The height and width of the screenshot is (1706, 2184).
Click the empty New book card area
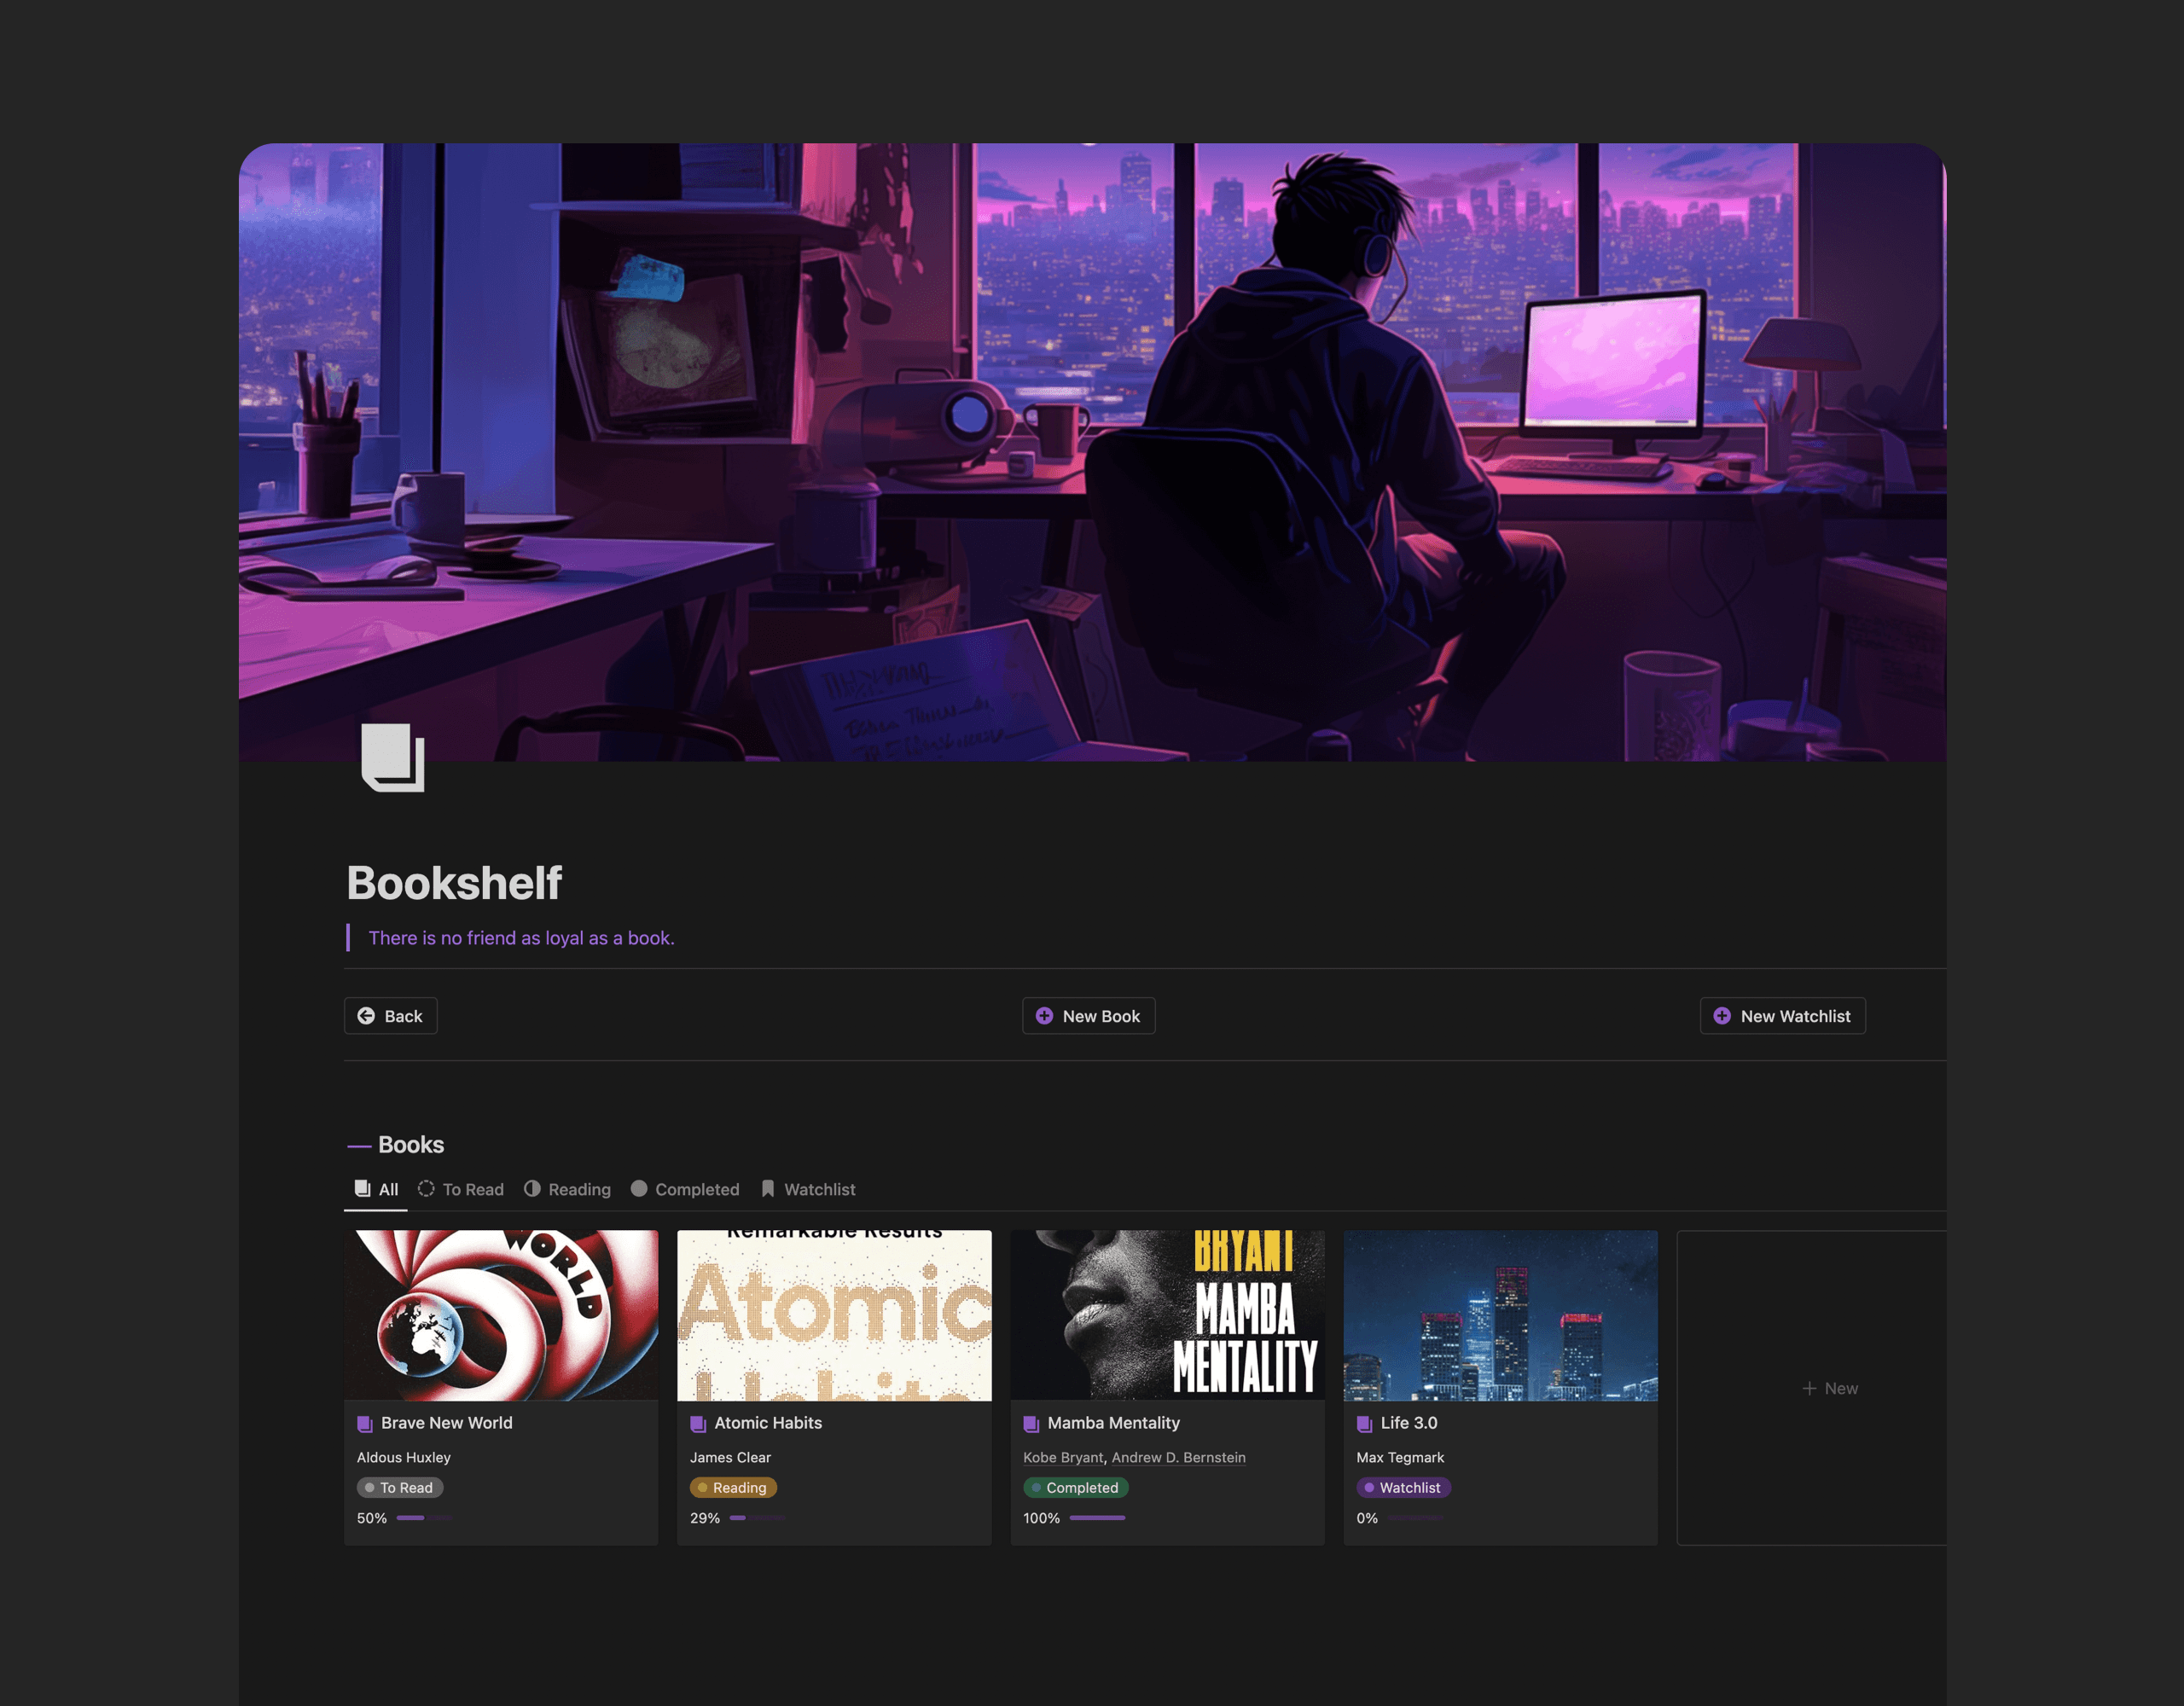[x=1831, y=1389]
